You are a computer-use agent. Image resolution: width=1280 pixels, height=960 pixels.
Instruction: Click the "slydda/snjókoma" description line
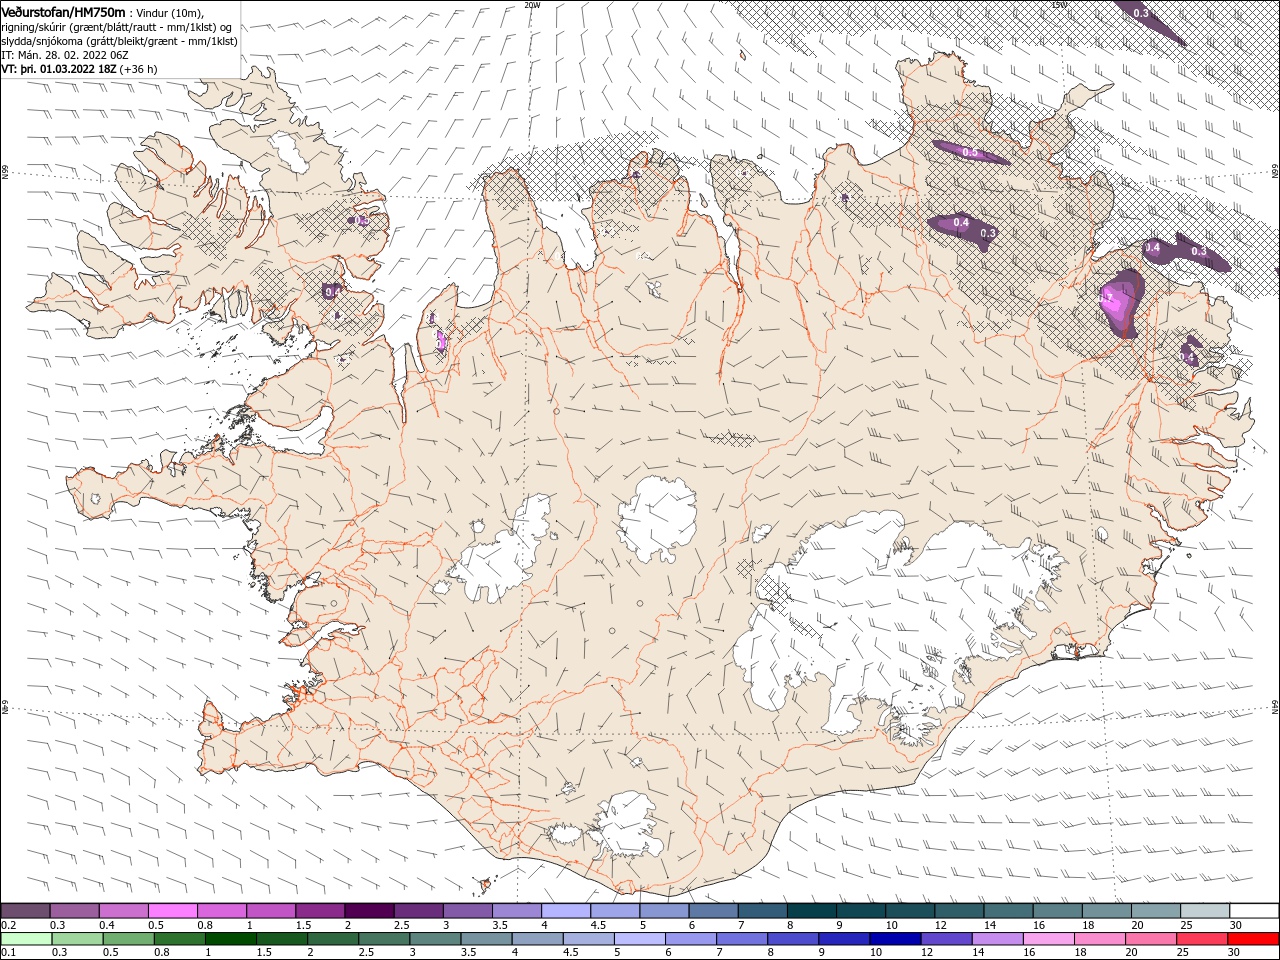click(120, 41)
